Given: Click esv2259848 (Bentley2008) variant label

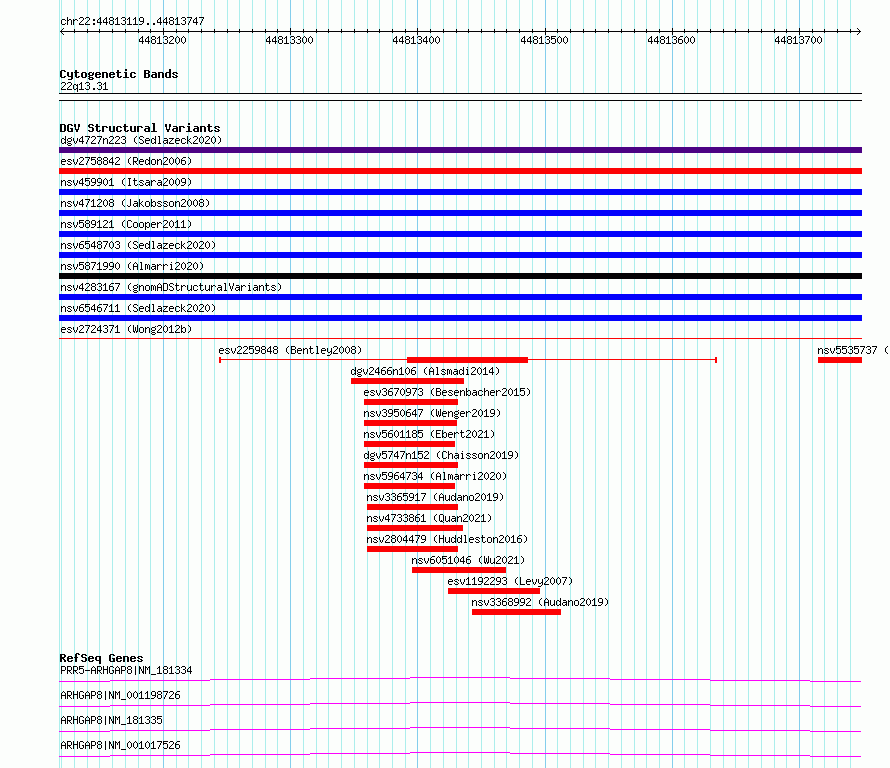Looking at the screenshot, I should click(x=290, y=350).
